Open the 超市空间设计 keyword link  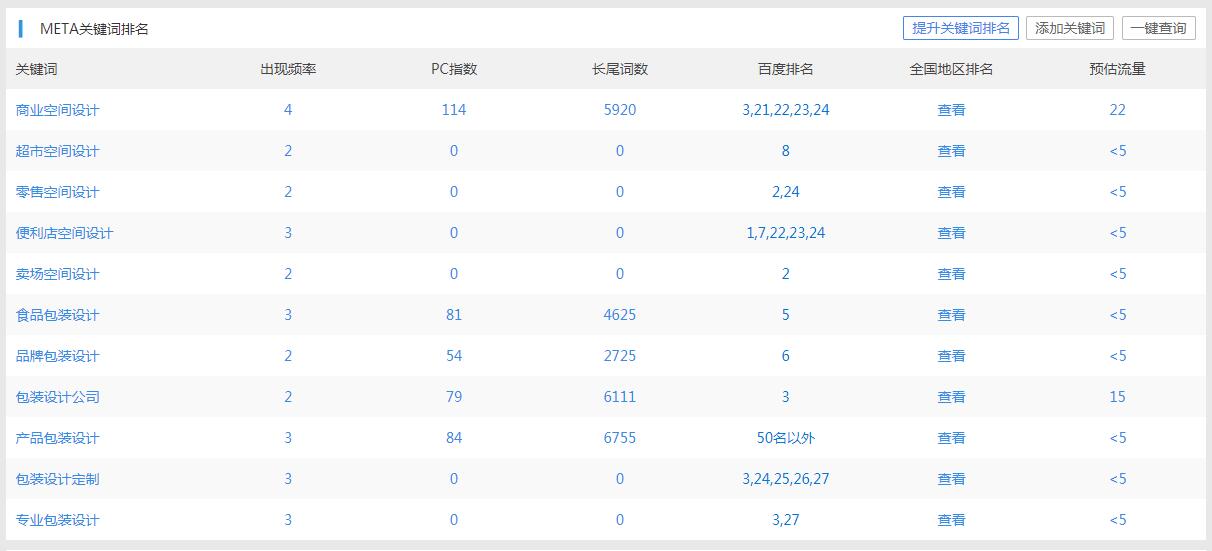click(58, 151)
